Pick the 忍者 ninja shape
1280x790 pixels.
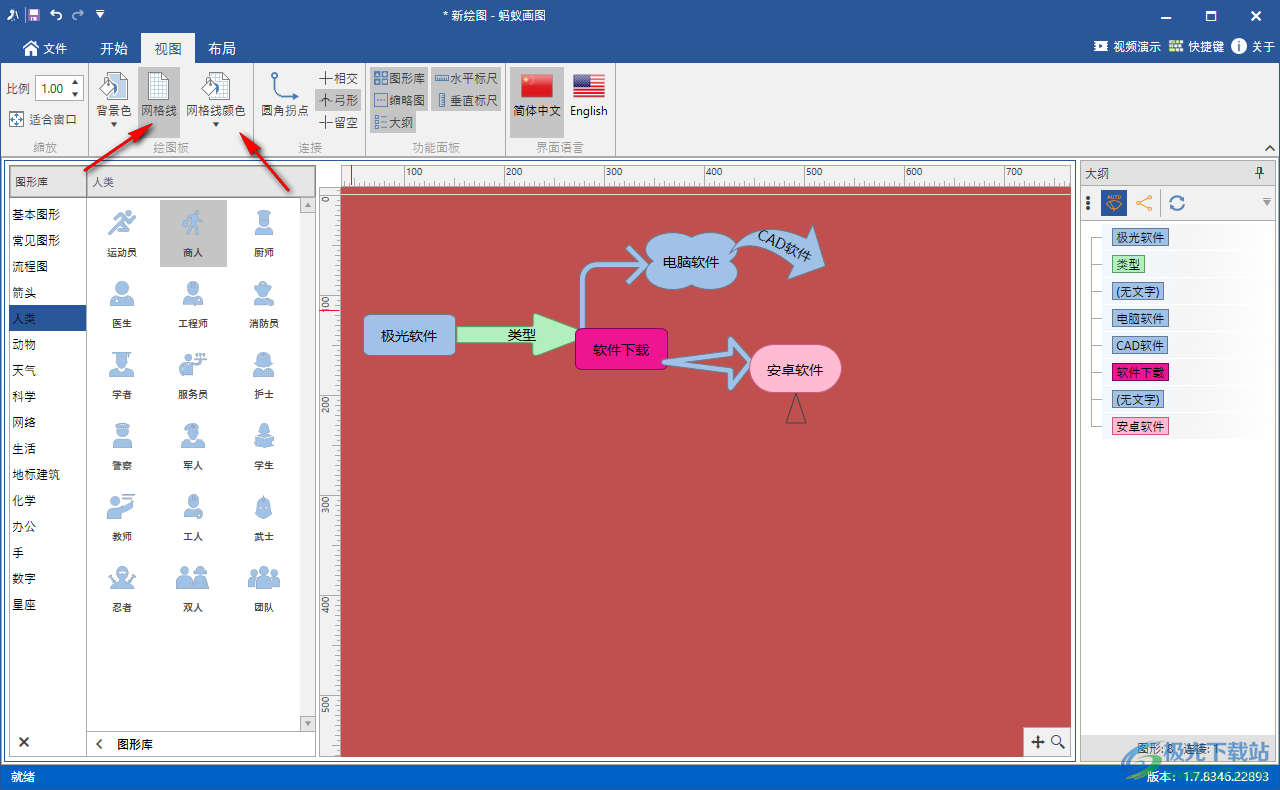pos(122,588)
